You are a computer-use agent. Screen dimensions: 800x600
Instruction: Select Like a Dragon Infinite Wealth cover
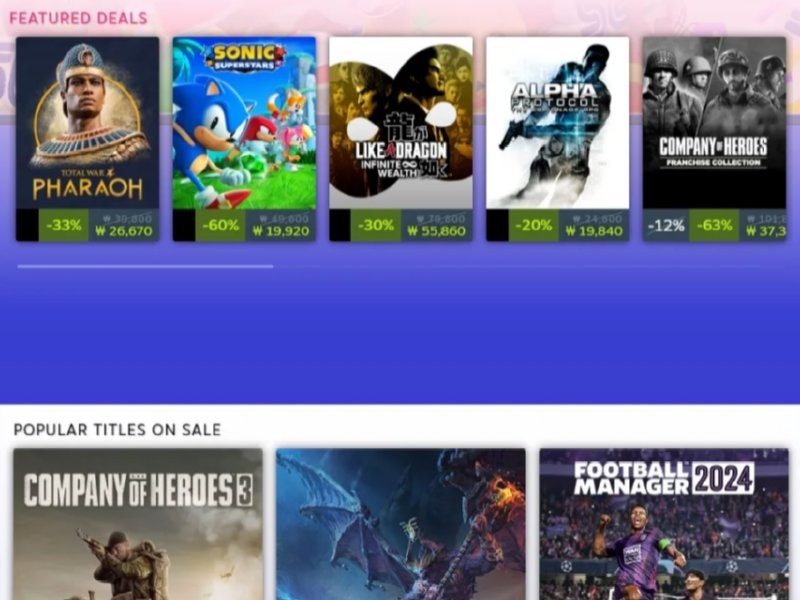point(401,122)
